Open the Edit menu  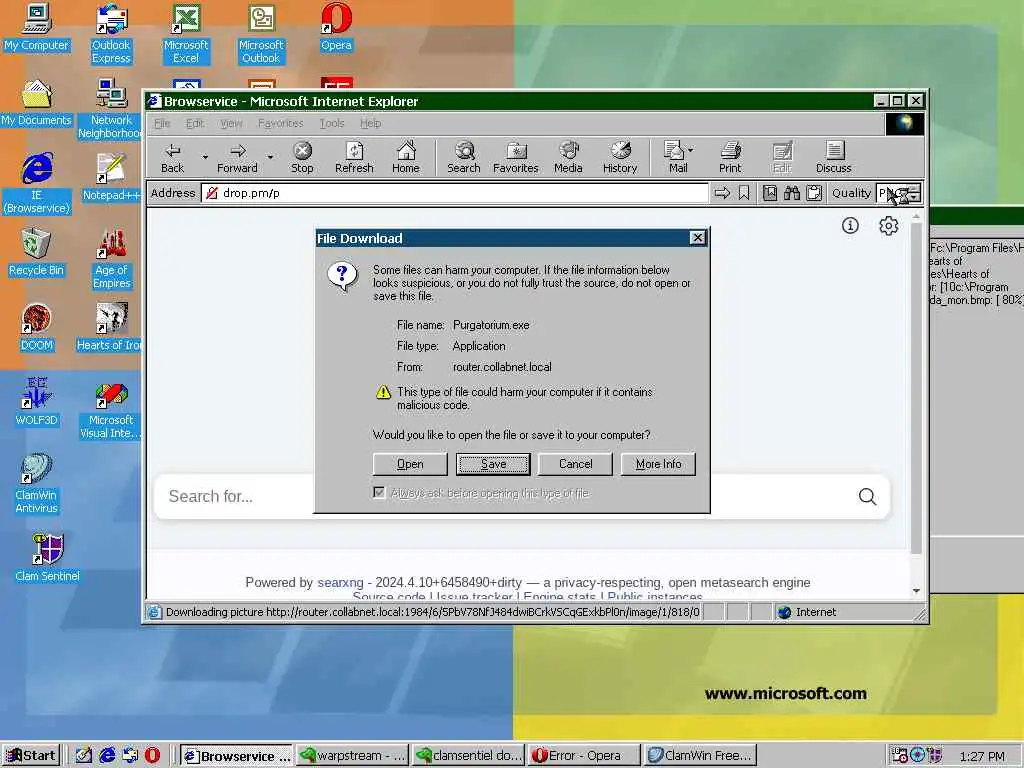tap(195, 123)
